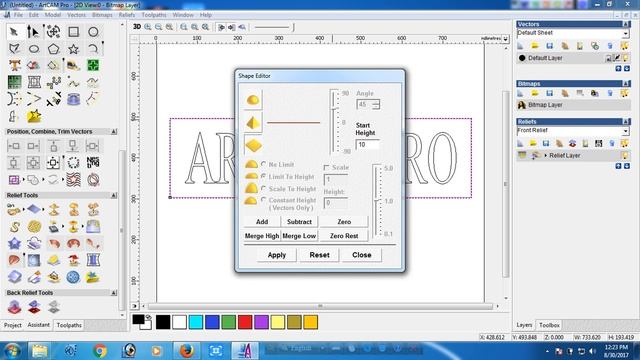Select the Scale To Height option
This screenshot has width=640, height=360.
pos(264,189)
